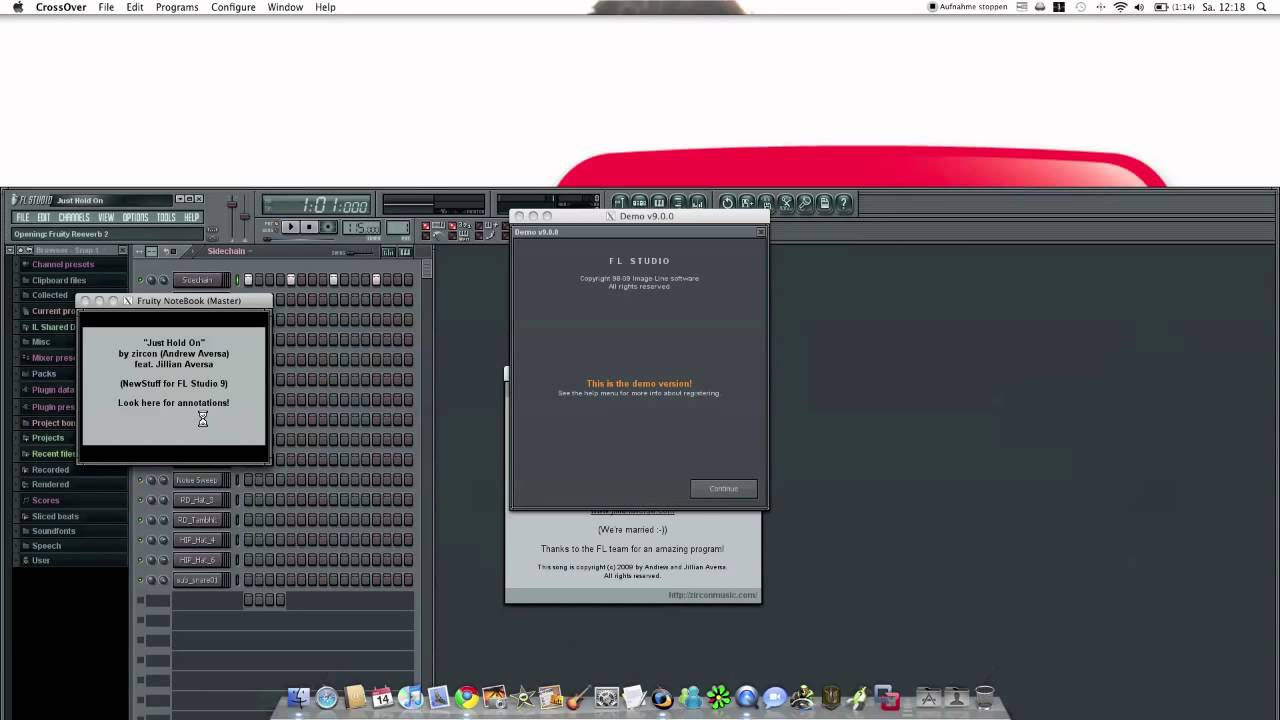Click the zirconmusic.com link in the notebook
The width and height of the screenshot is (1280, 720).
point(712,595)
